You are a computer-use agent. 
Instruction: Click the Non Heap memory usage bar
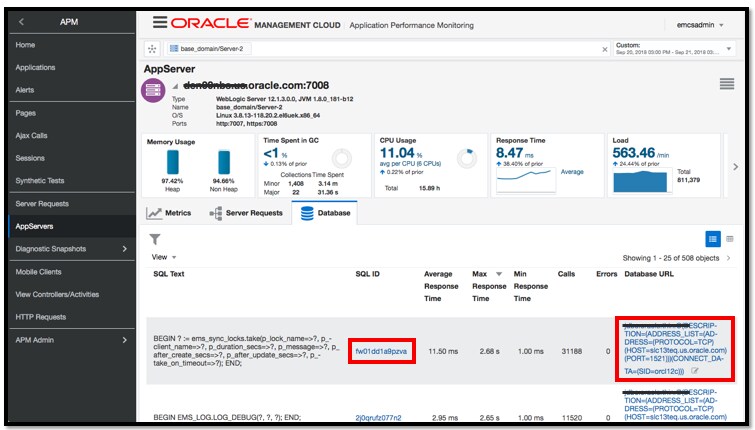(x=224, y=163)
